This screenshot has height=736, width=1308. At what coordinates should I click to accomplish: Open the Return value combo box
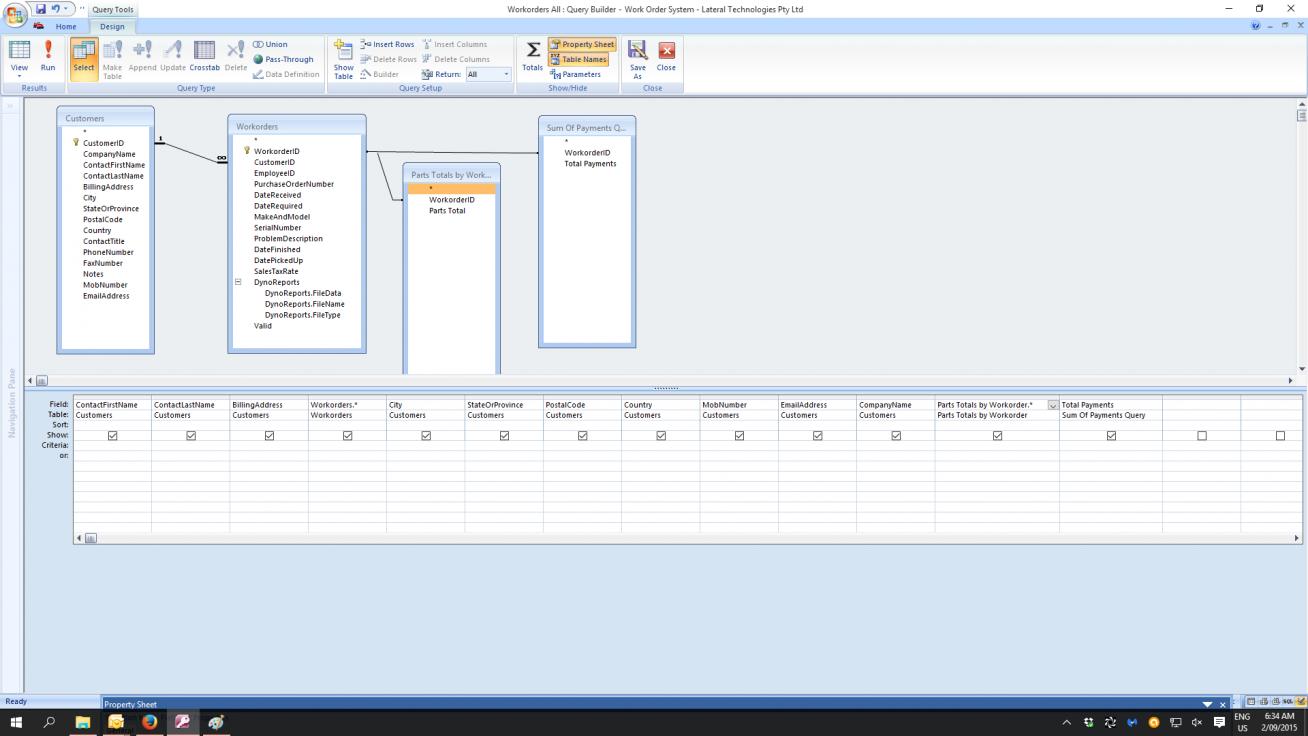coord(488,74)
